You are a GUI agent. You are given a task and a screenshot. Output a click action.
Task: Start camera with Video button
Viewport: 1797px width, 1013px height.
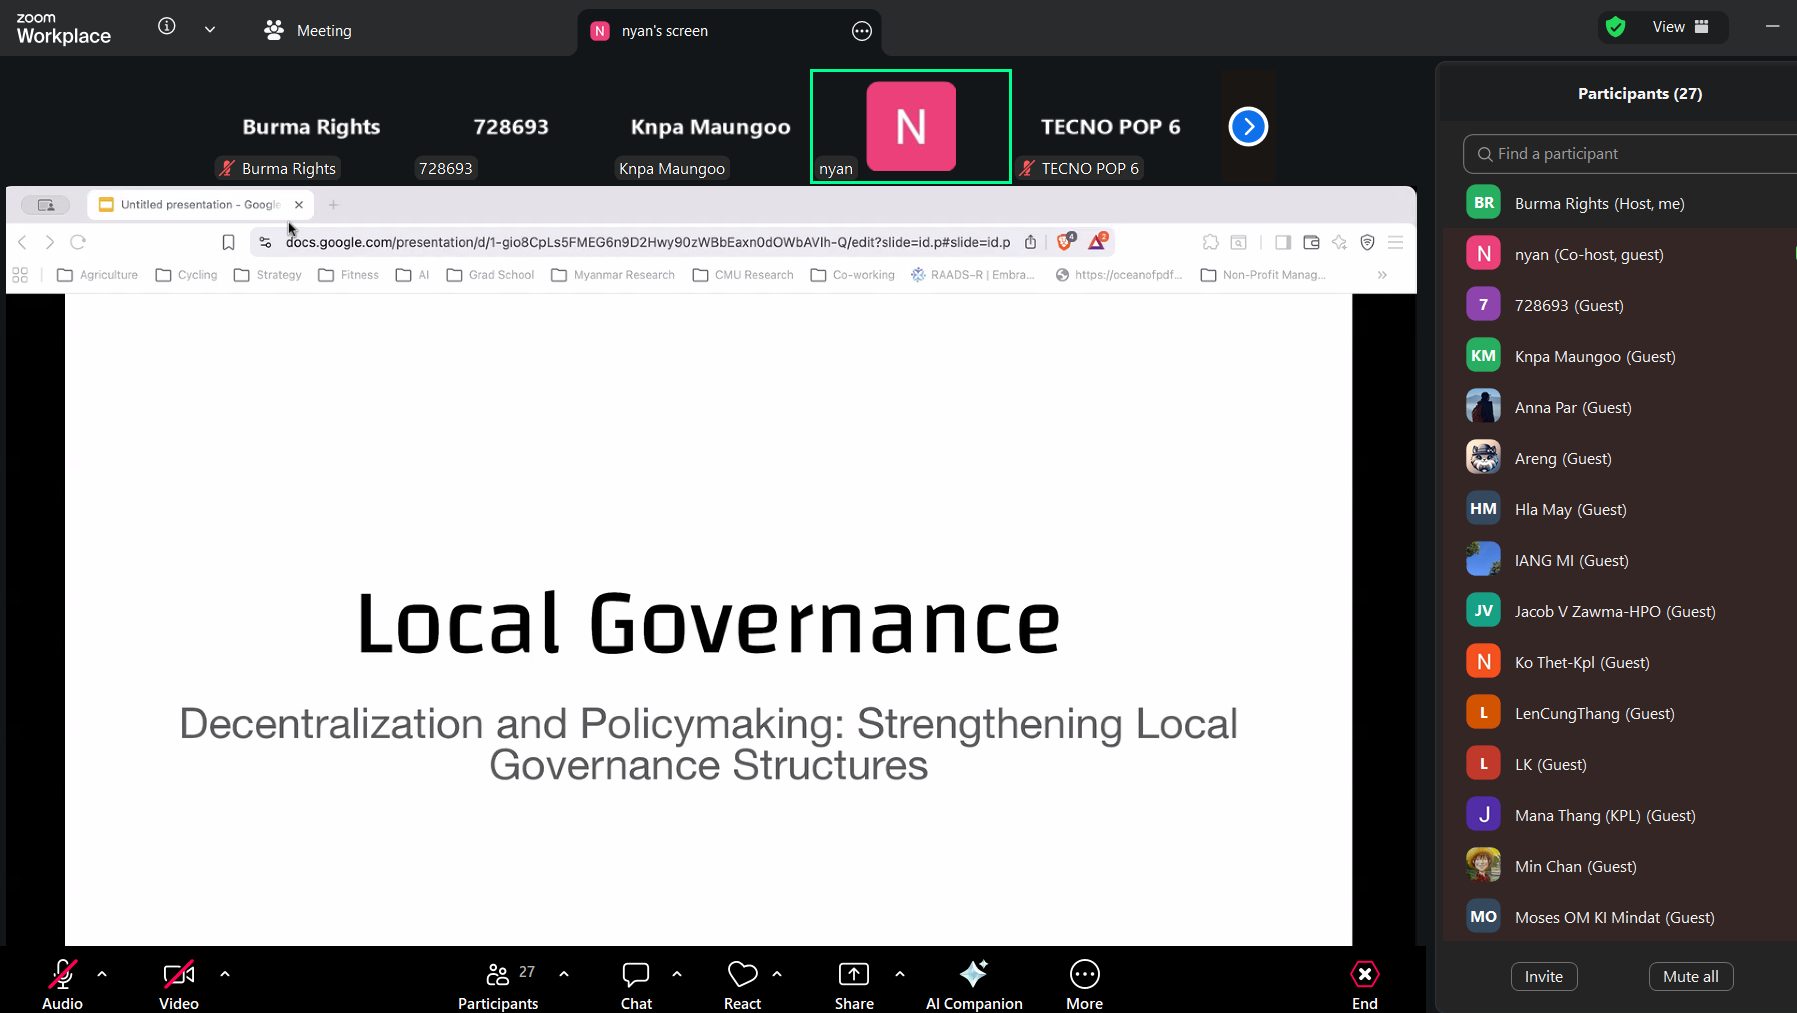pyautogui.click(x=179, y=984)
